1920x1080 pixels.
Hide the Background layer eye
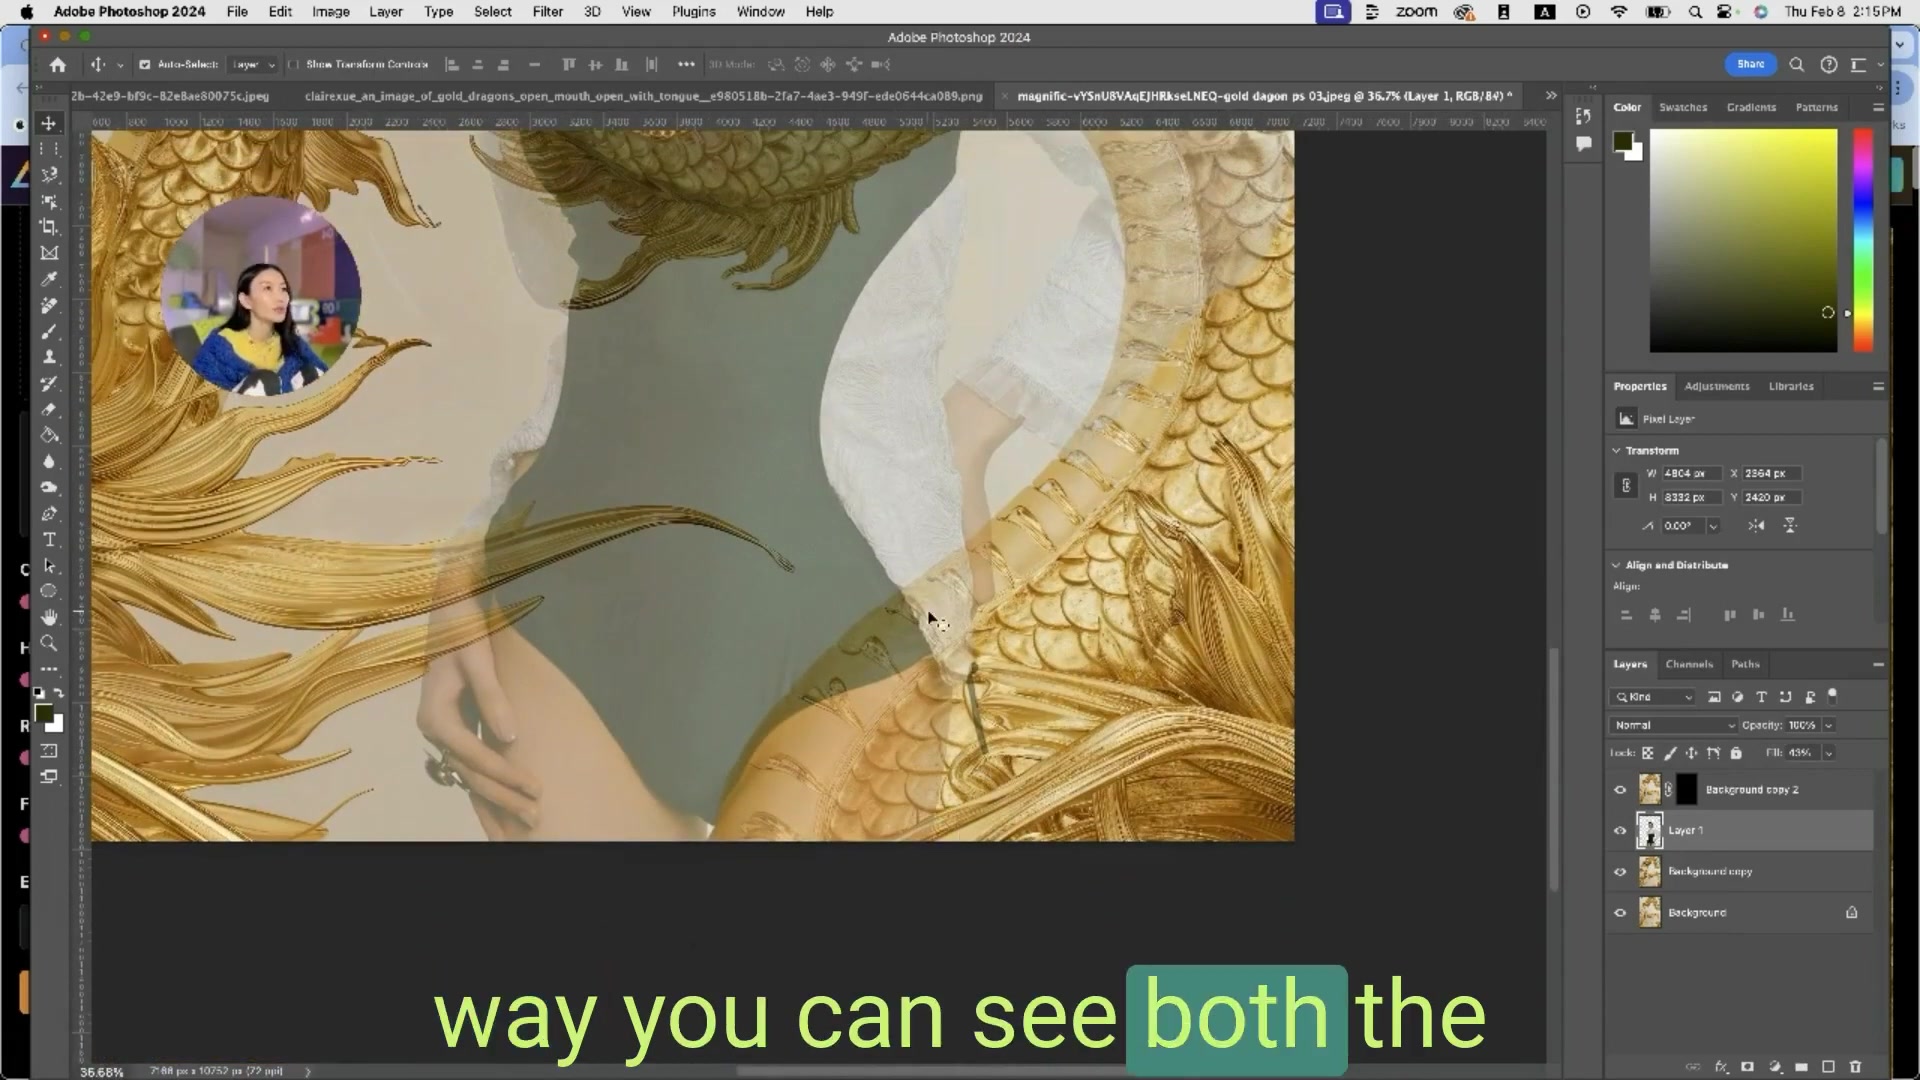pos(1620,912)
